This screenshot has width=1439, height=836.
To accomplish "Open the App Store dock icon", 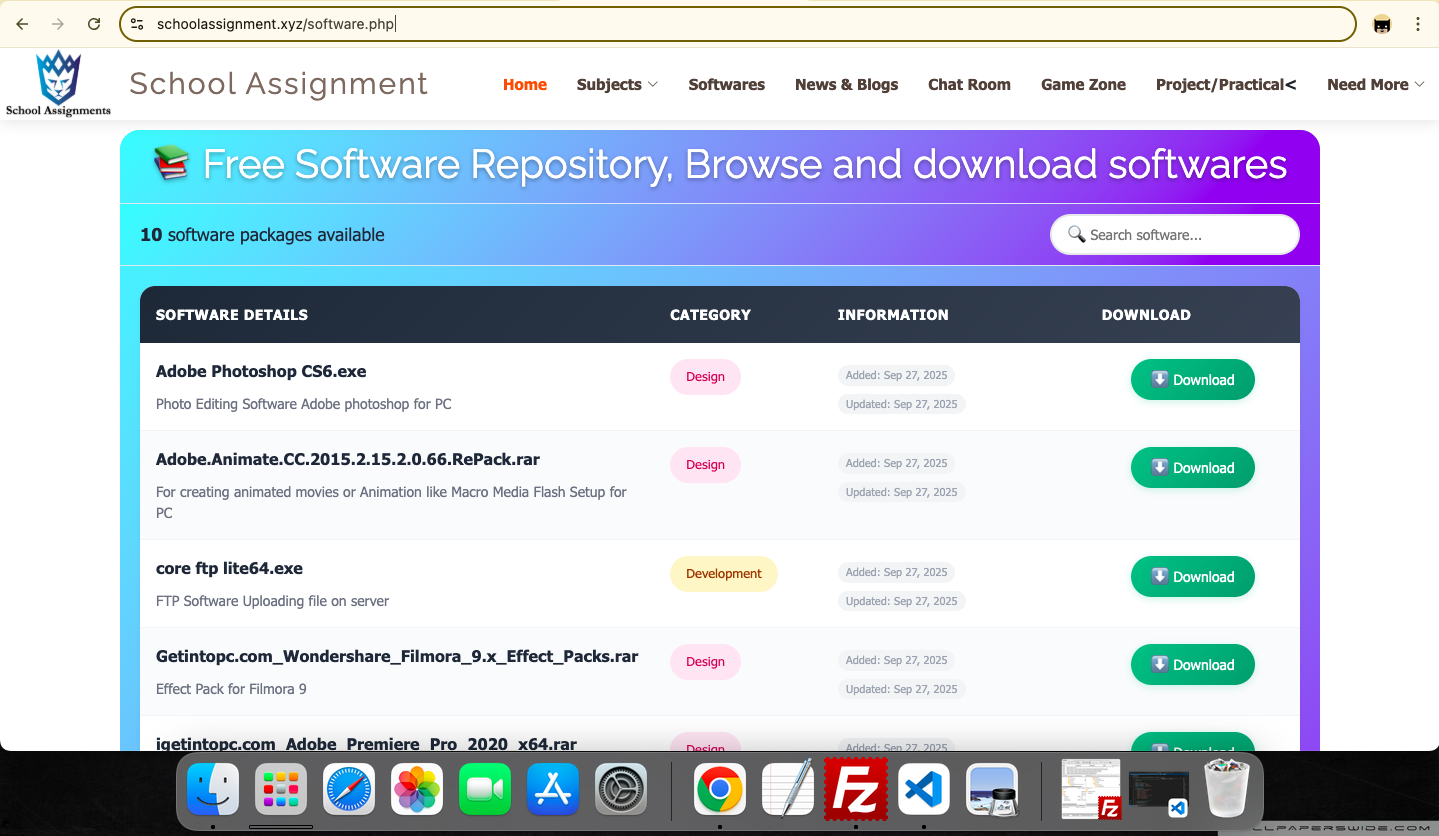I will click(x=553, y=790).
